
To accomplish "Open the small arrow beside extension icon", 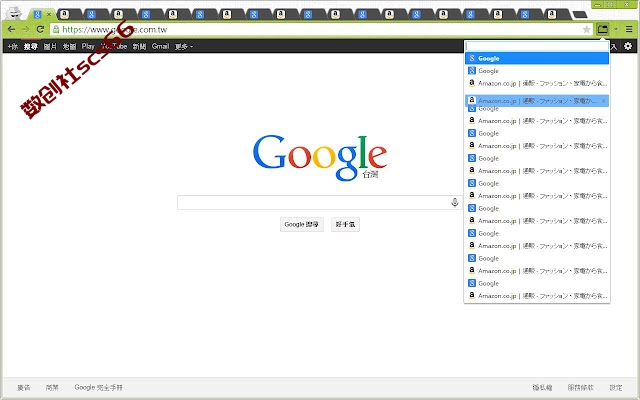I will point(616,29).
